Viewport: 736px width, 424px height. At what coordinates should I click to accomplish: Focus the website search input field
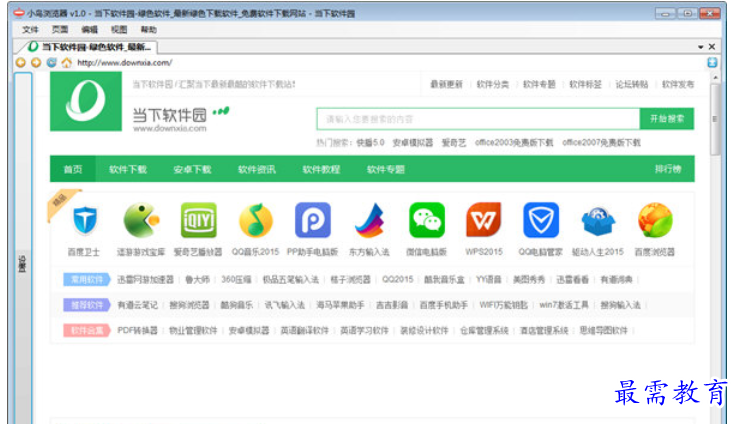point(477,118)
